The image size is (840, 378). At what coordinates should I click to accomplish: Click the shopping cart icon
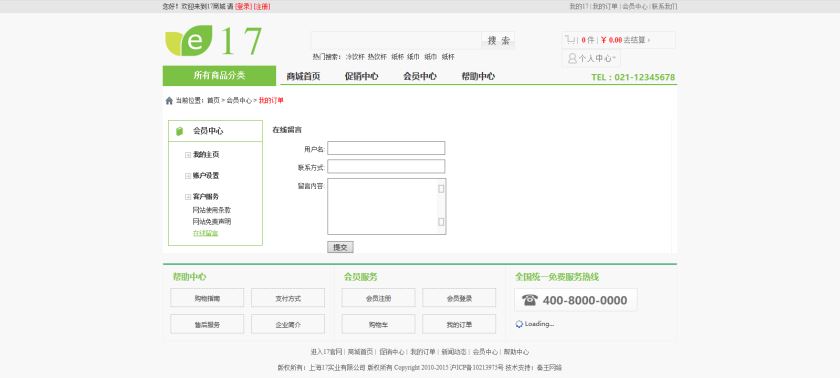point(571,40)
